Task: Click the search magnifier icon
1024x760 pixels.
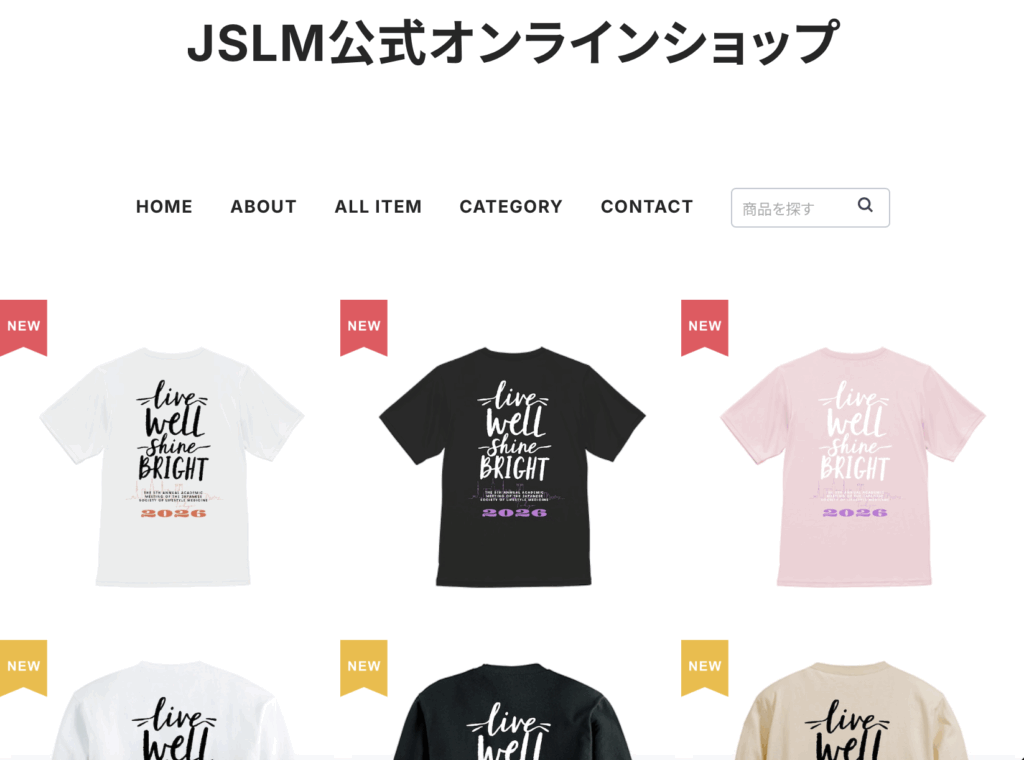Action: (865, 205)
